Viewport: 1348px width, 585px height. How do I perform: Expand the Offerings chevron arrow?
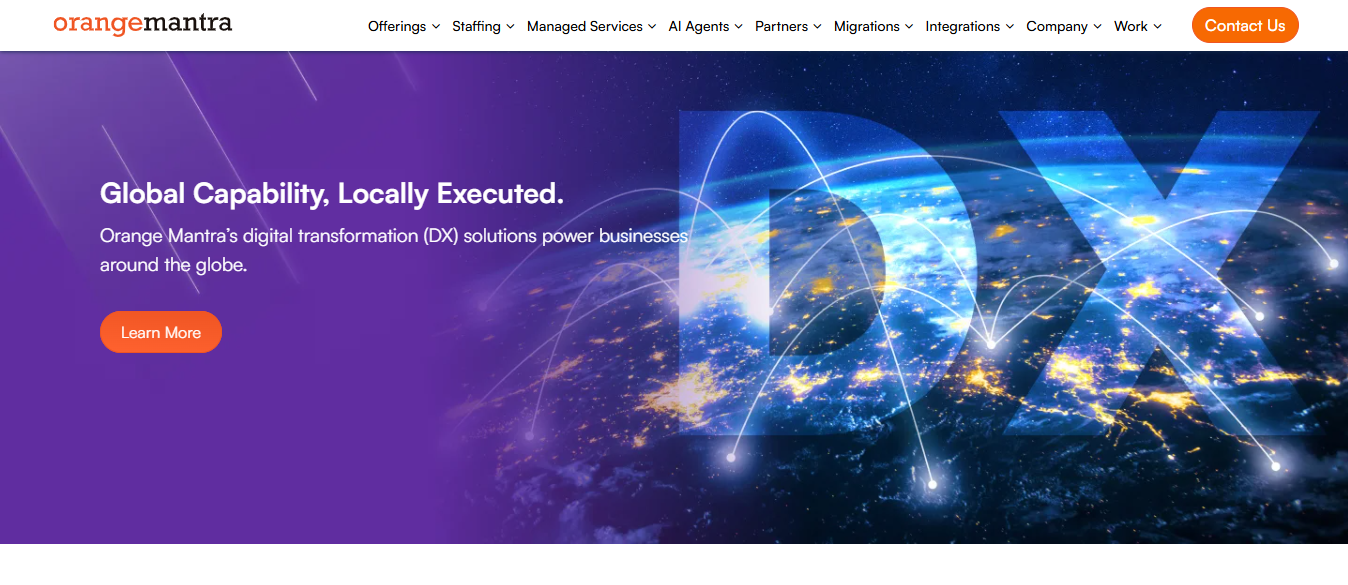click(436, 27)
